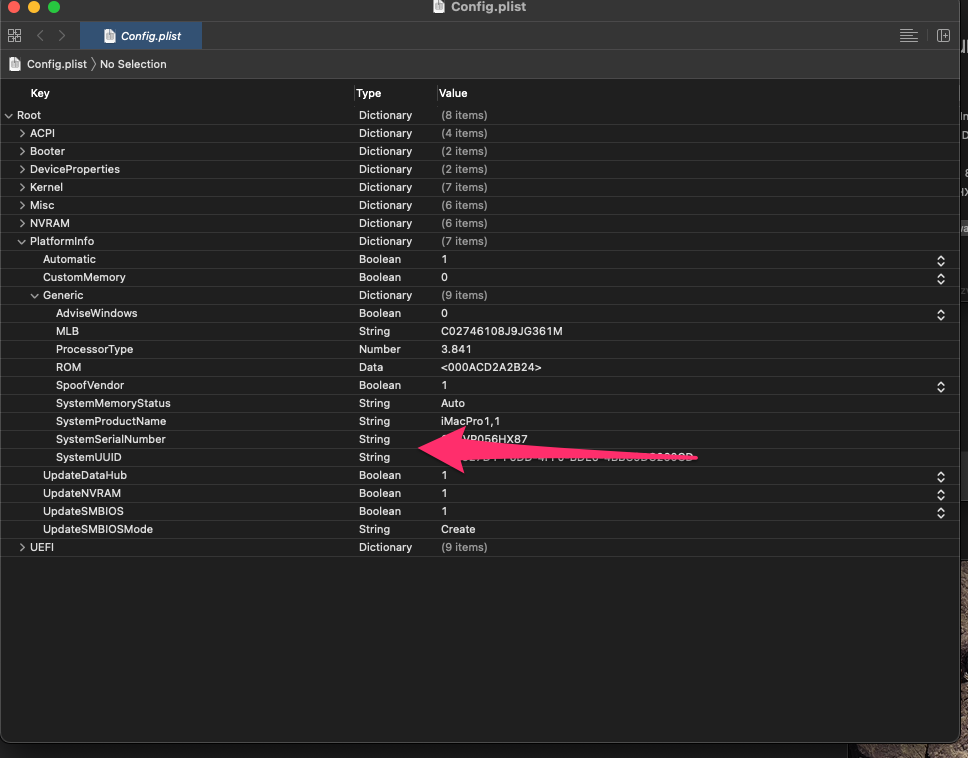Open editor options lines icon
Screen dimensions: 968x758
click(908, 36)
